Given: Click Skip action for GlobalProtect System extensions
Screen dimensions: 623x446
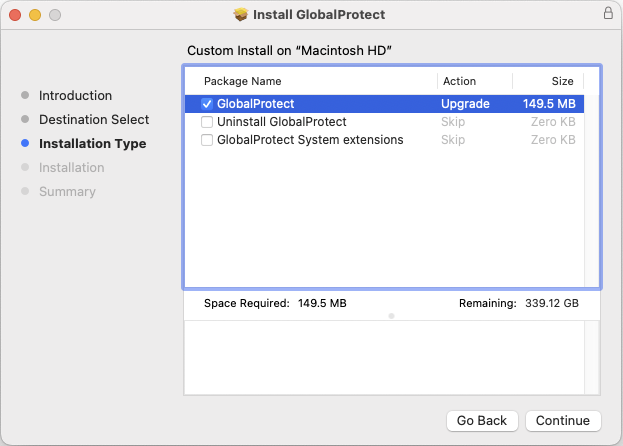Looking at the screenshot, I should (453, 140).
